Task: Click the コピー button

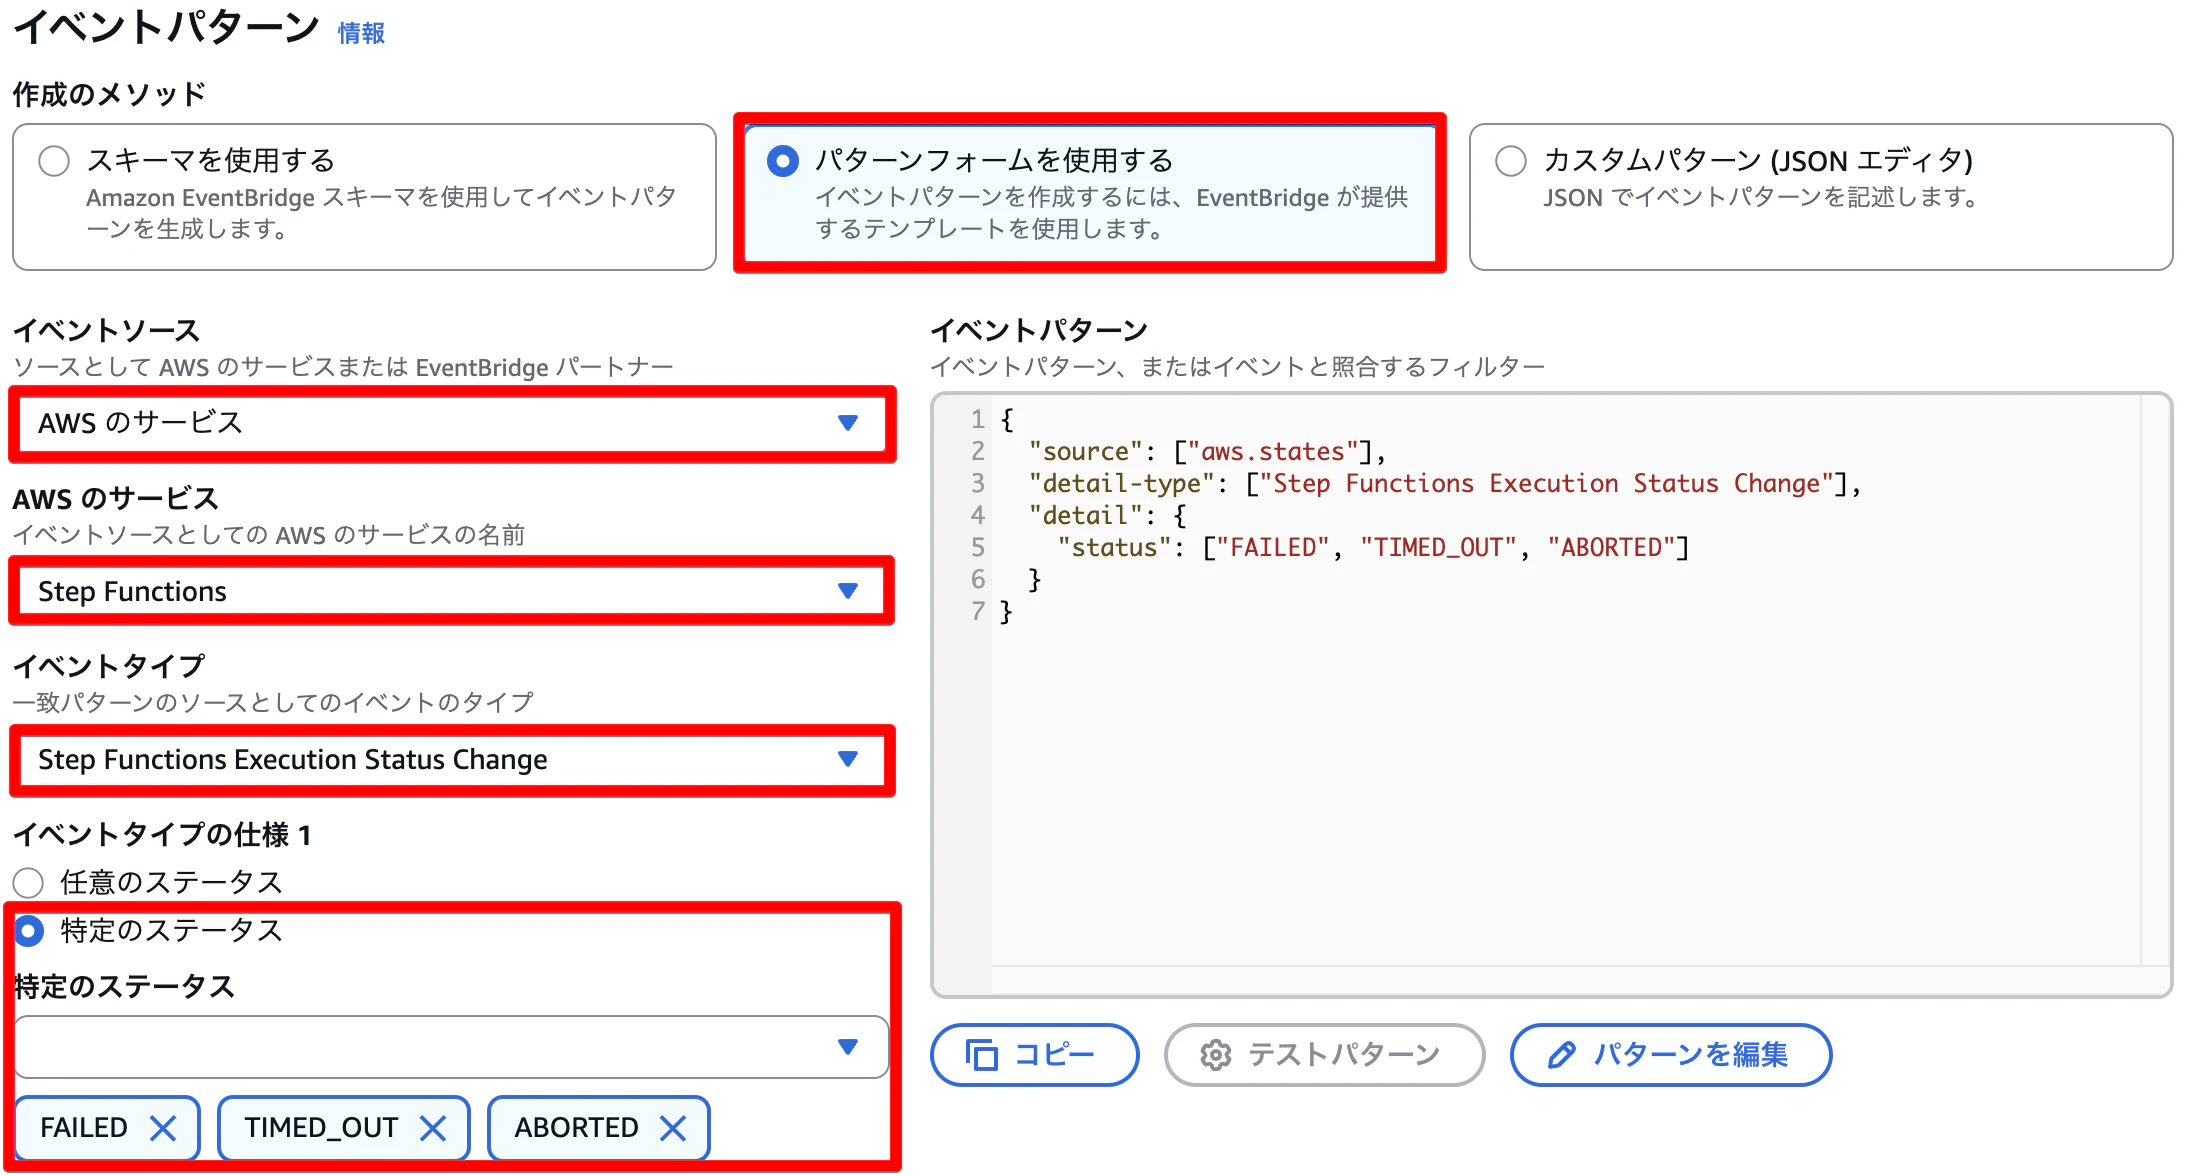Action: coord(1034,1054)
